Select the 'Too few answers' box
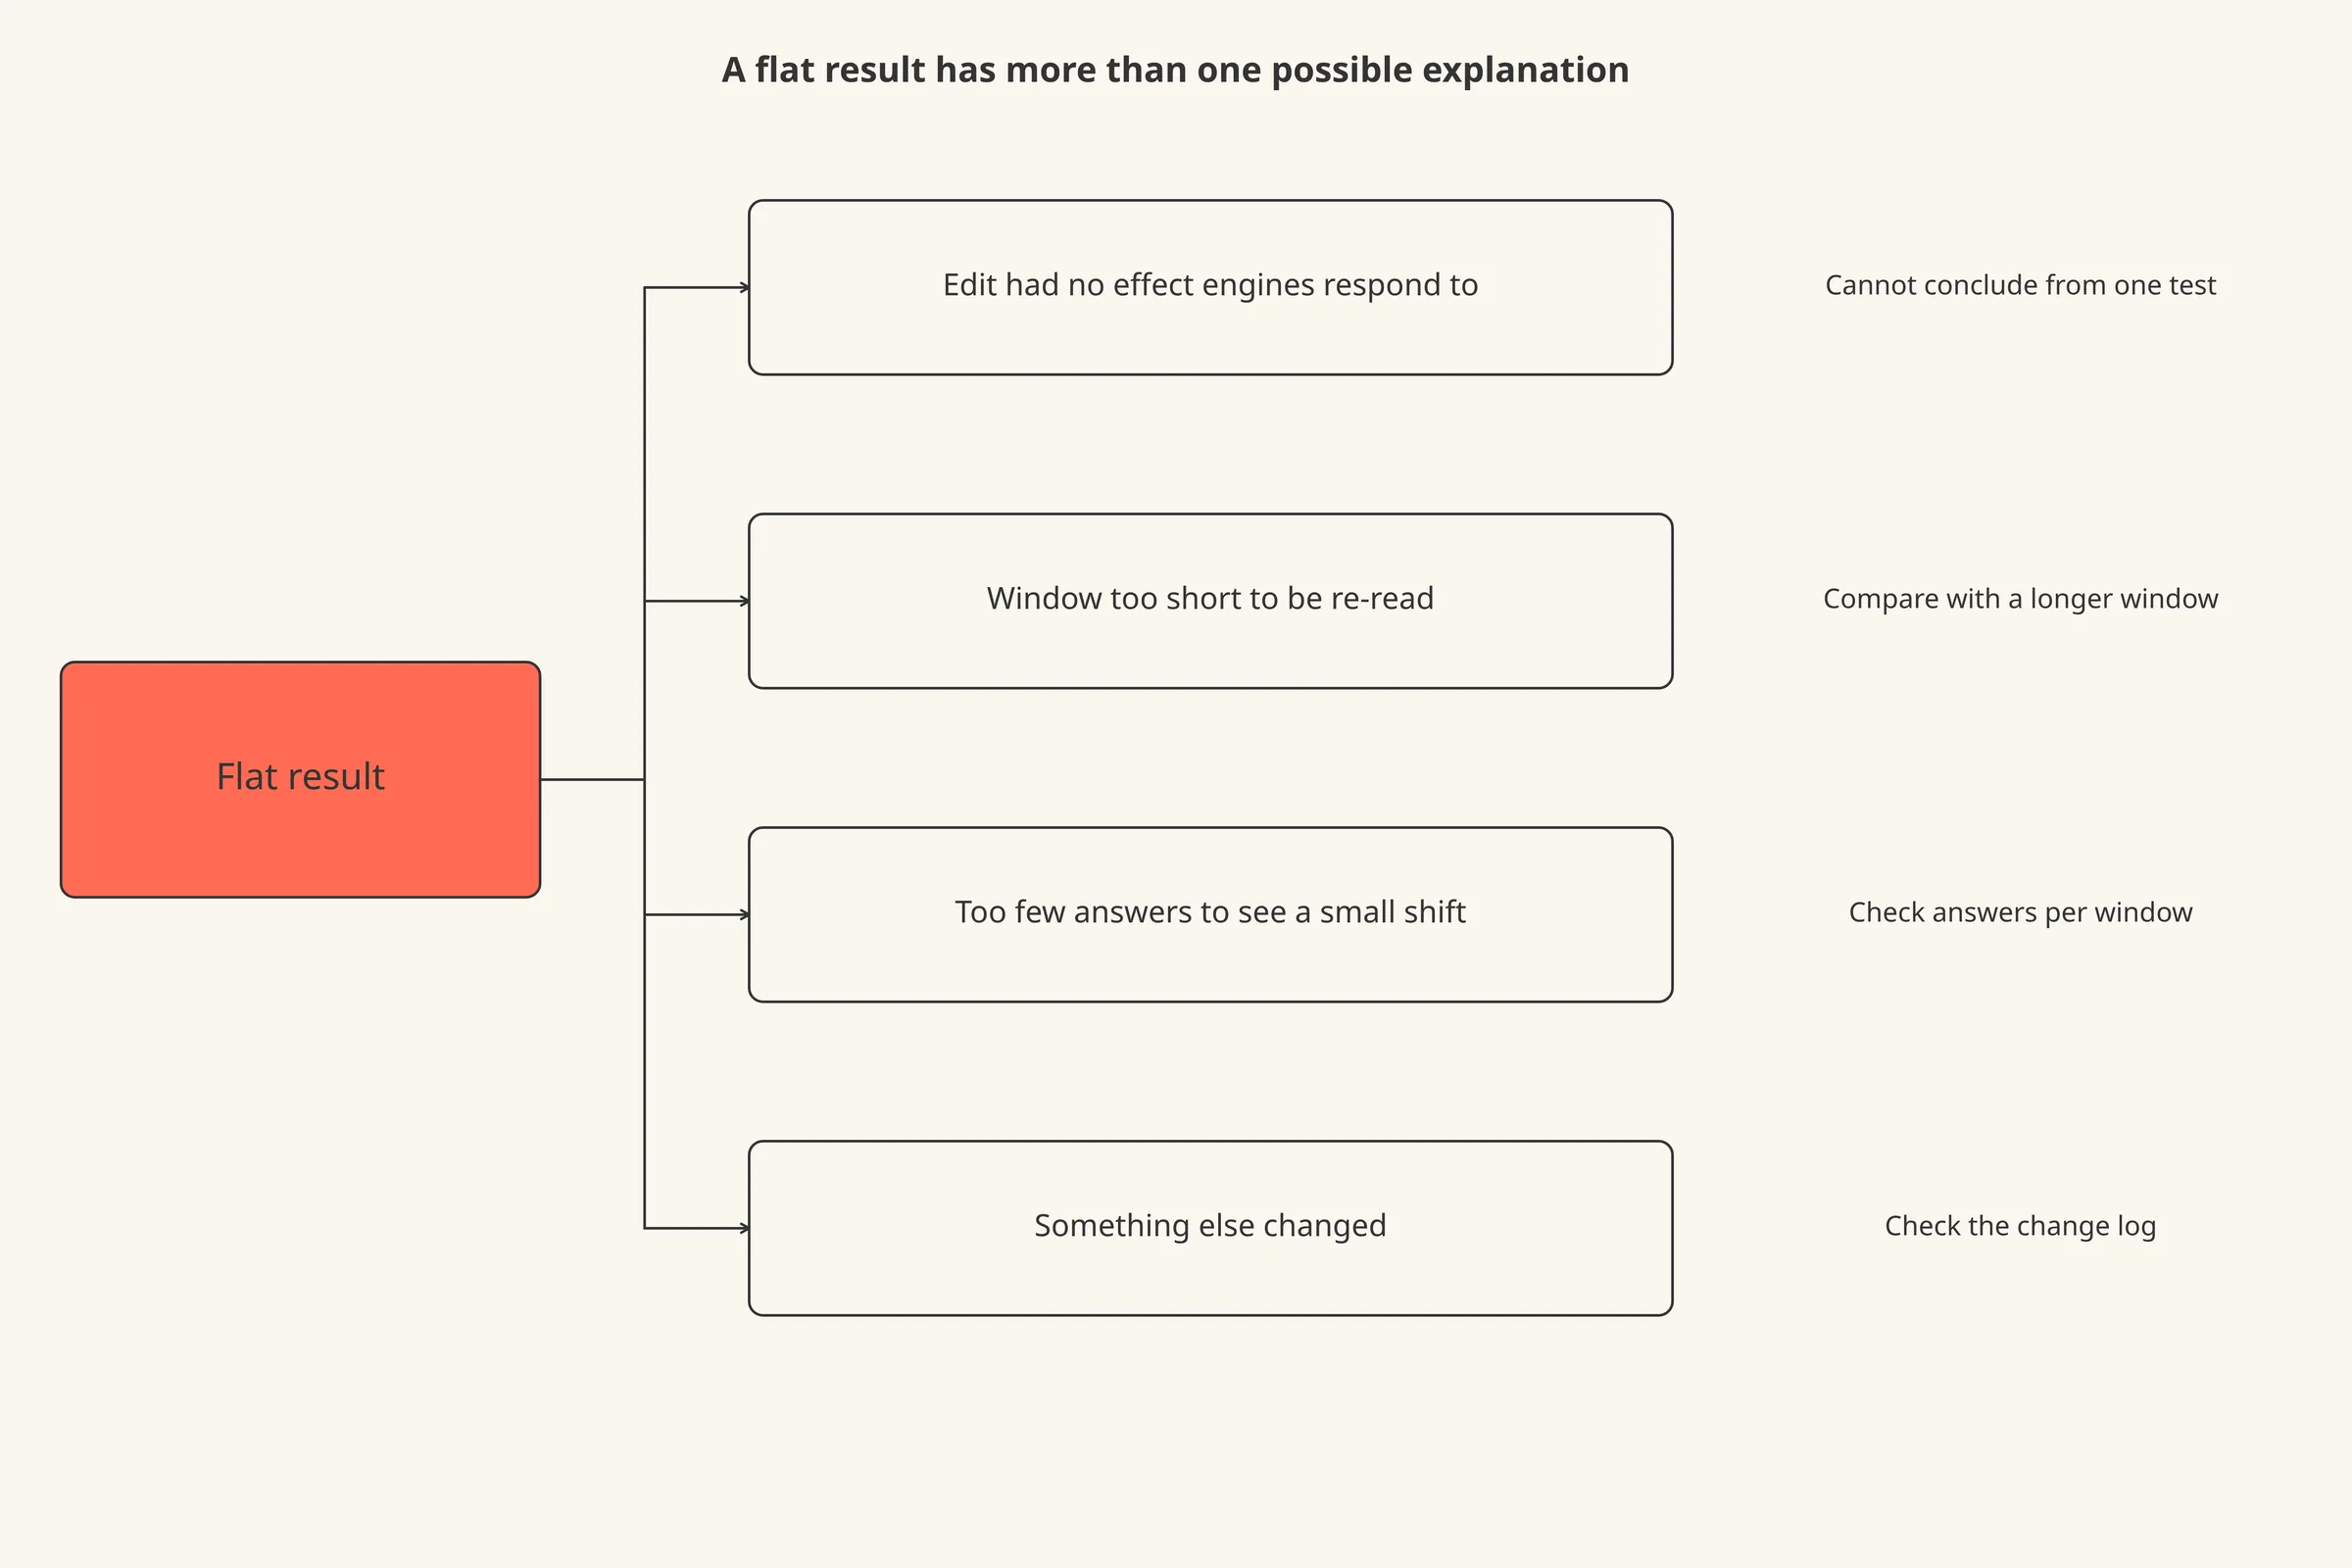 [x=1210, y=914]
